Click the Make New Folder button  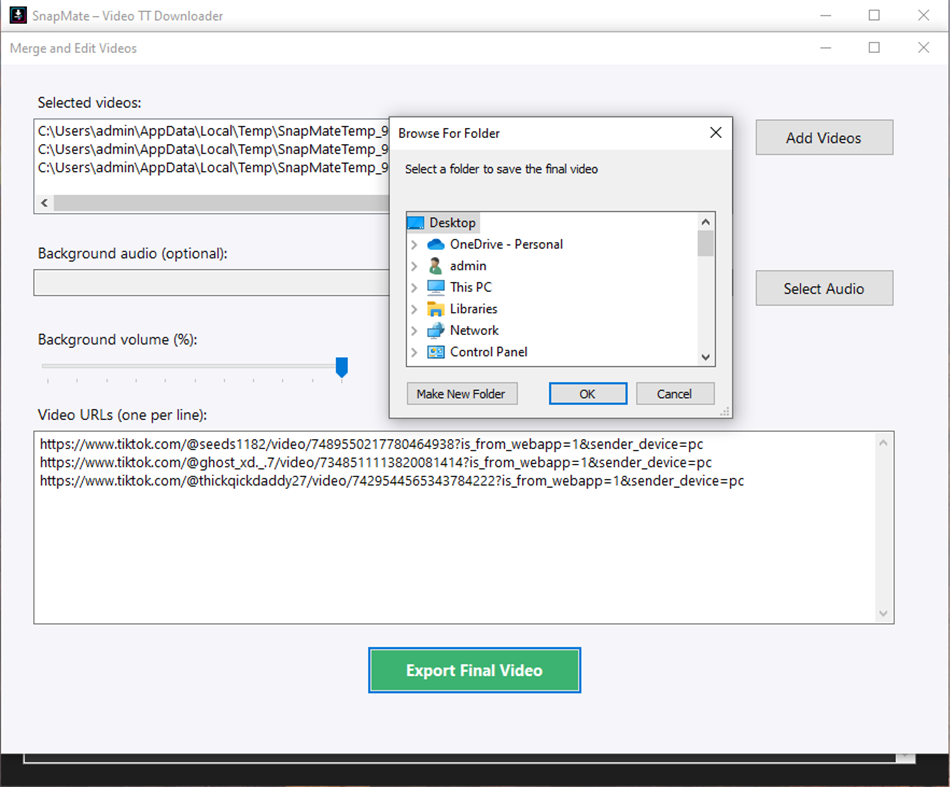(461, 393)
